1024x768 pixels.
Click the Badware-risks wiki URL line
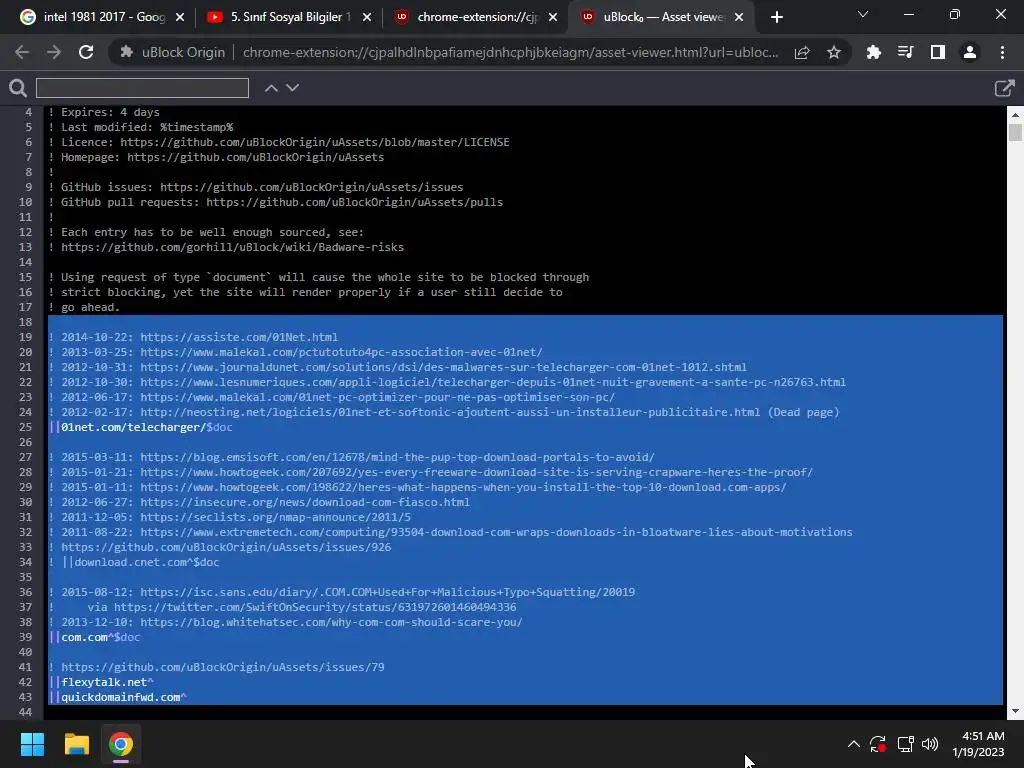226,247
